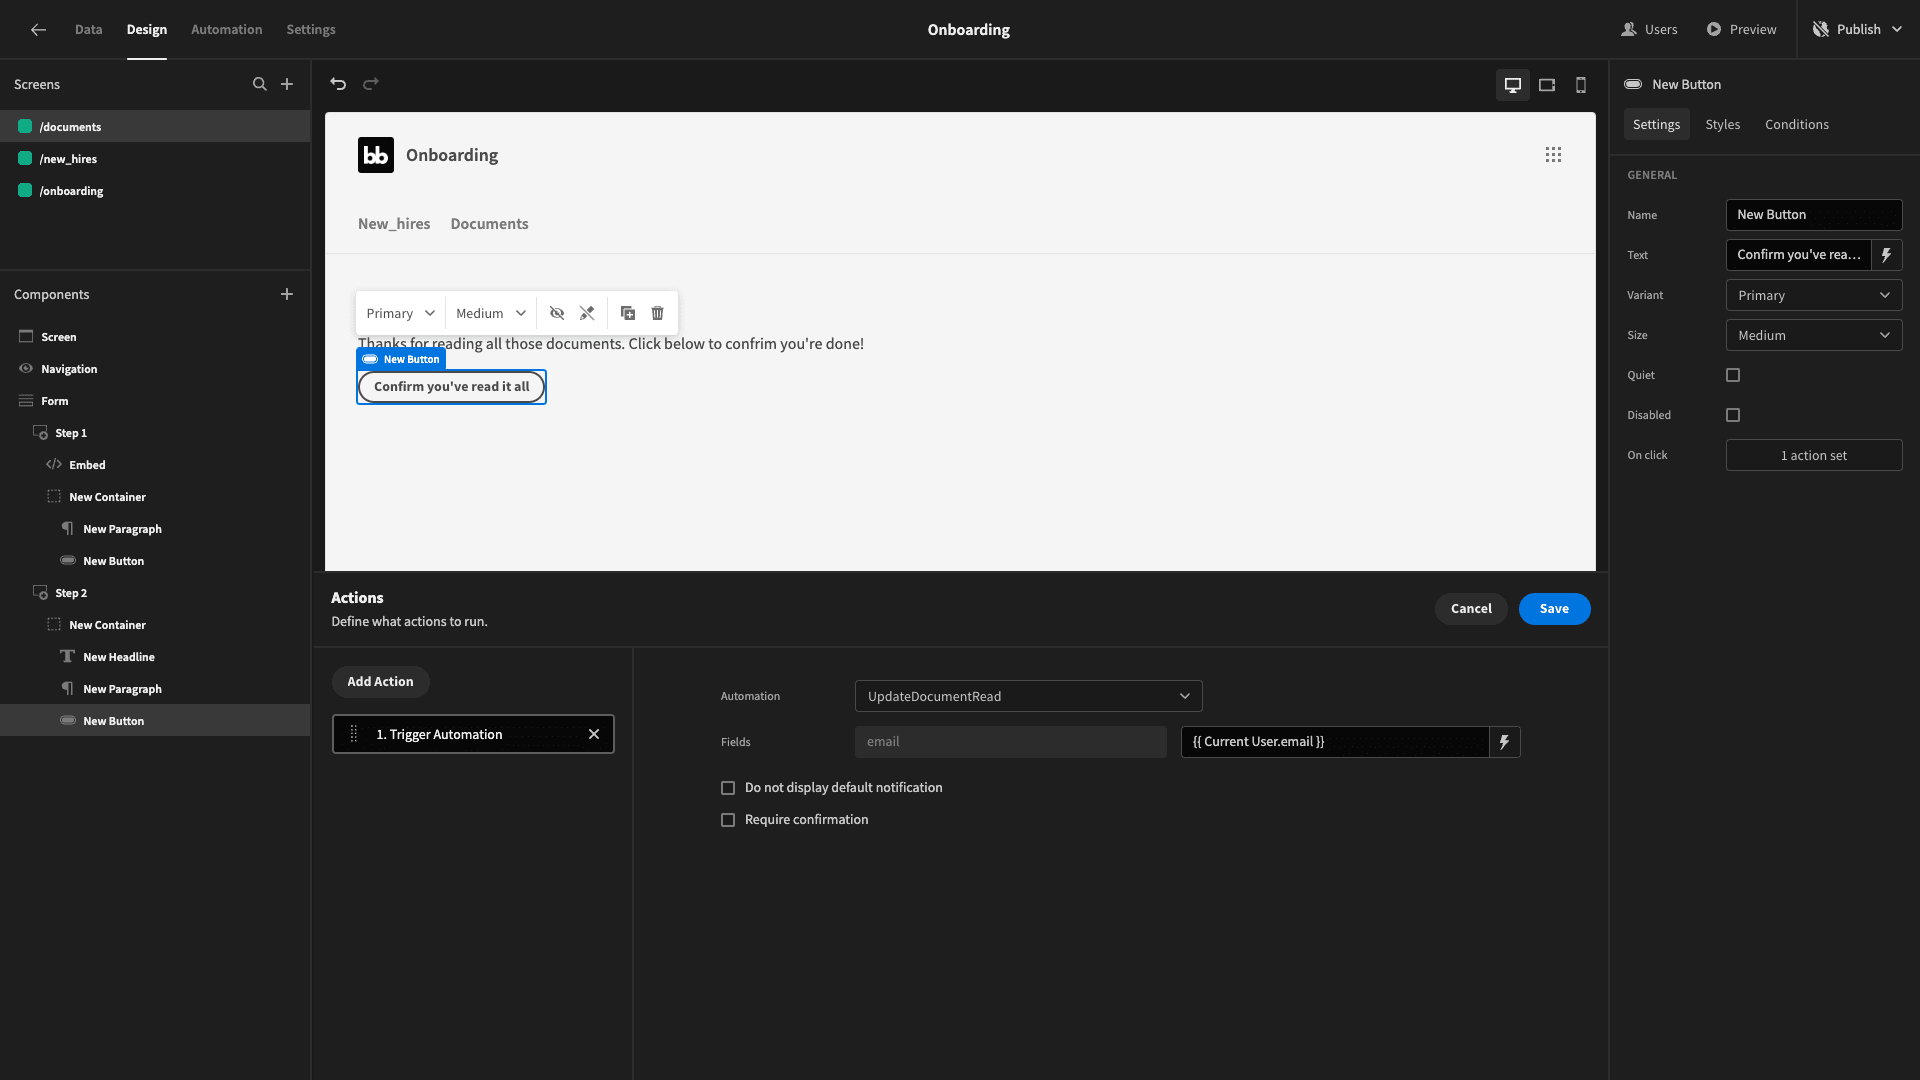Switch to the Data tab
This screenshot has width=1920, height=1080.
pos(88,30)
